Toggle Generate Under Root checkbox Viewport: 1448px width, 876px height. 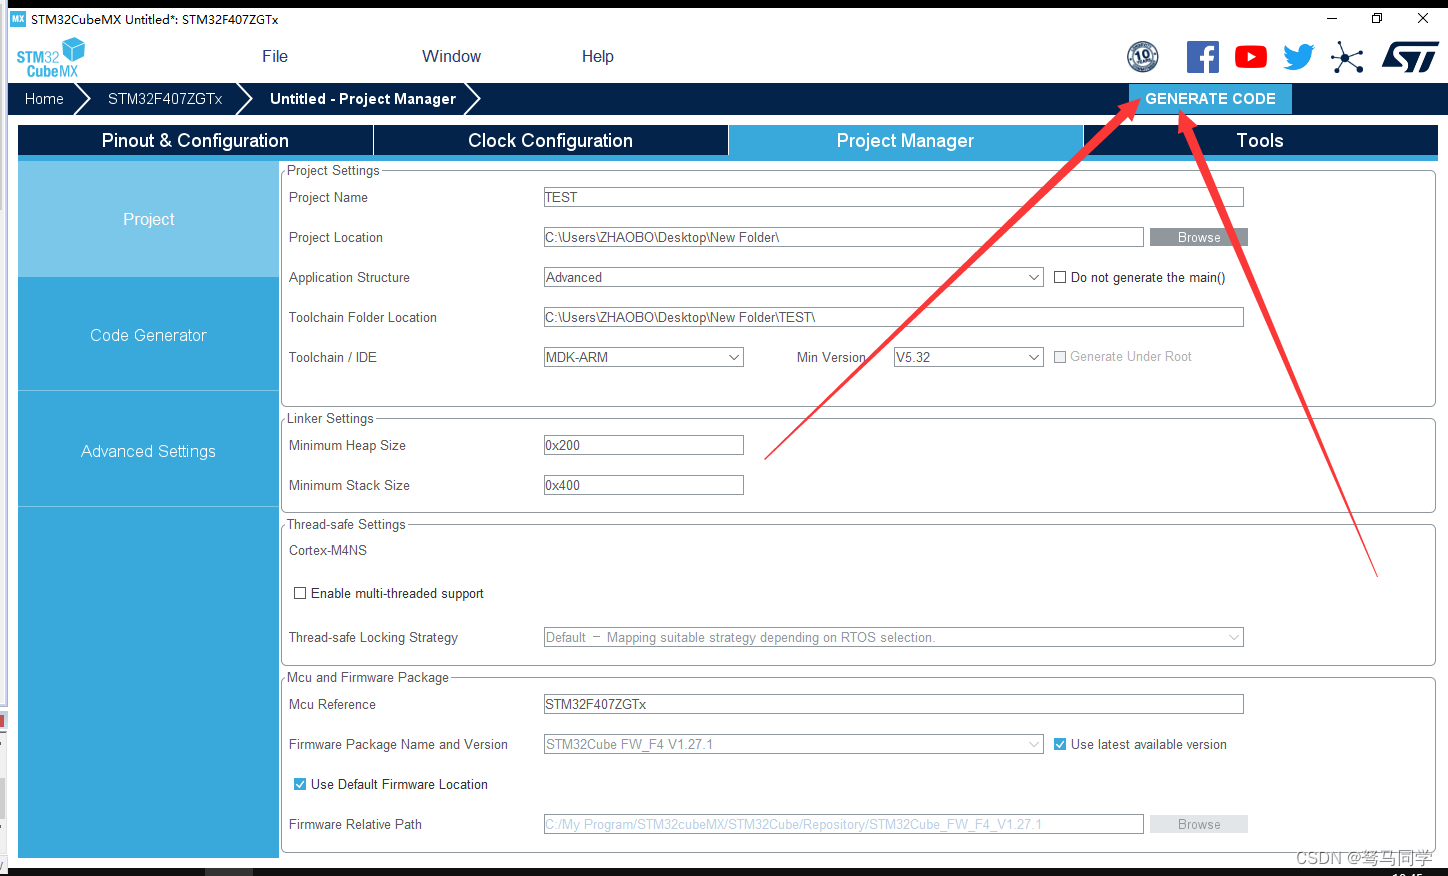pyautogui.click(x=1060, y=357)
